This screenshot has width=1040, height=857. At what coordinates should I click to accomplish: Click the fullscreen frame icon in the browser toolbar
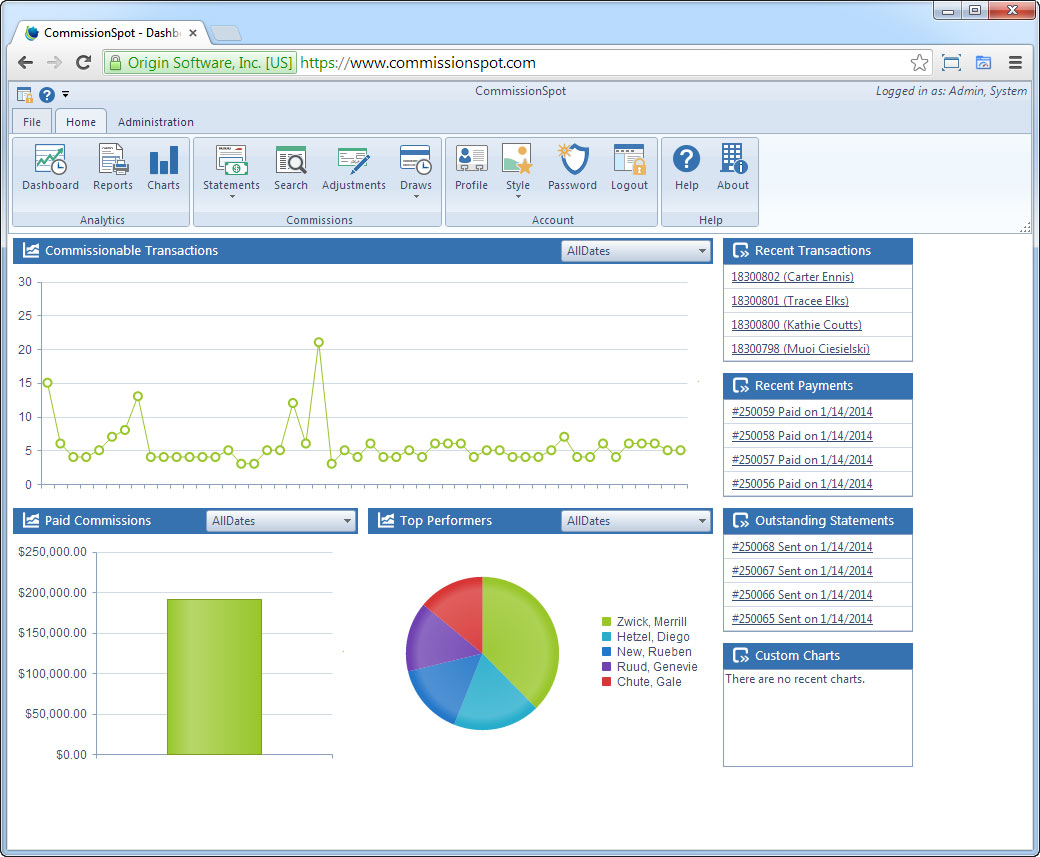[951, 62]
